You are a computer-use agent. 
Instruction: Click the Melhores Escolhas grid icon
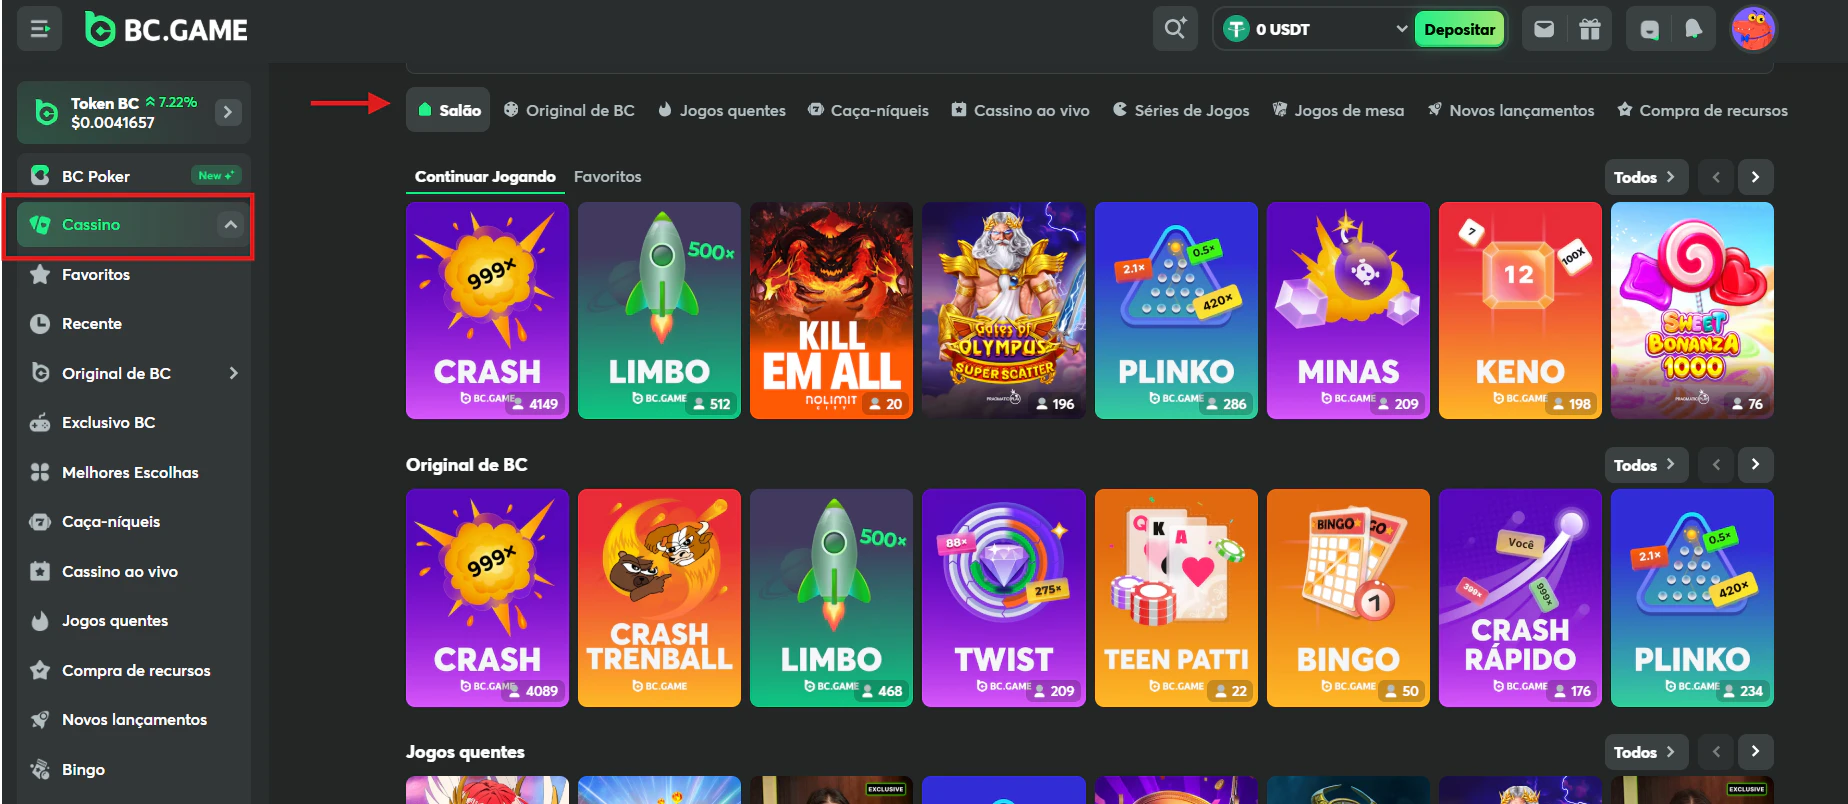40,472
